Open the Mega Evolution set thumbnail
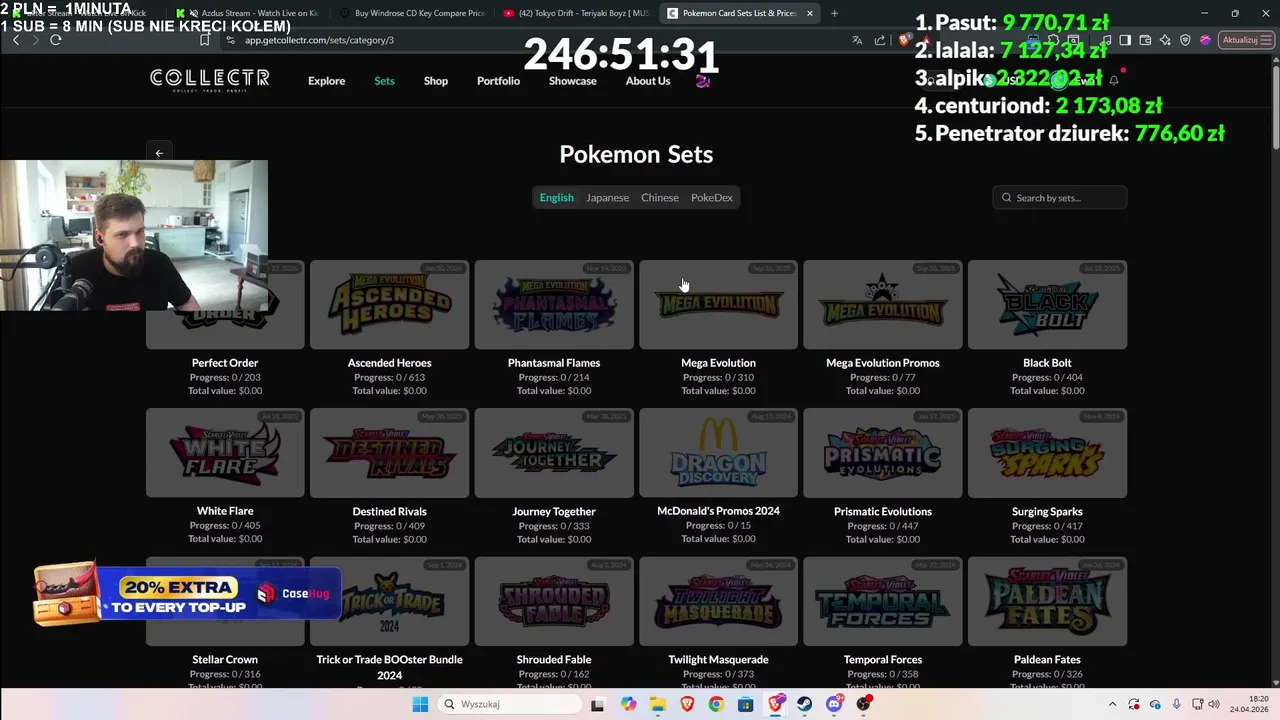 718,305
